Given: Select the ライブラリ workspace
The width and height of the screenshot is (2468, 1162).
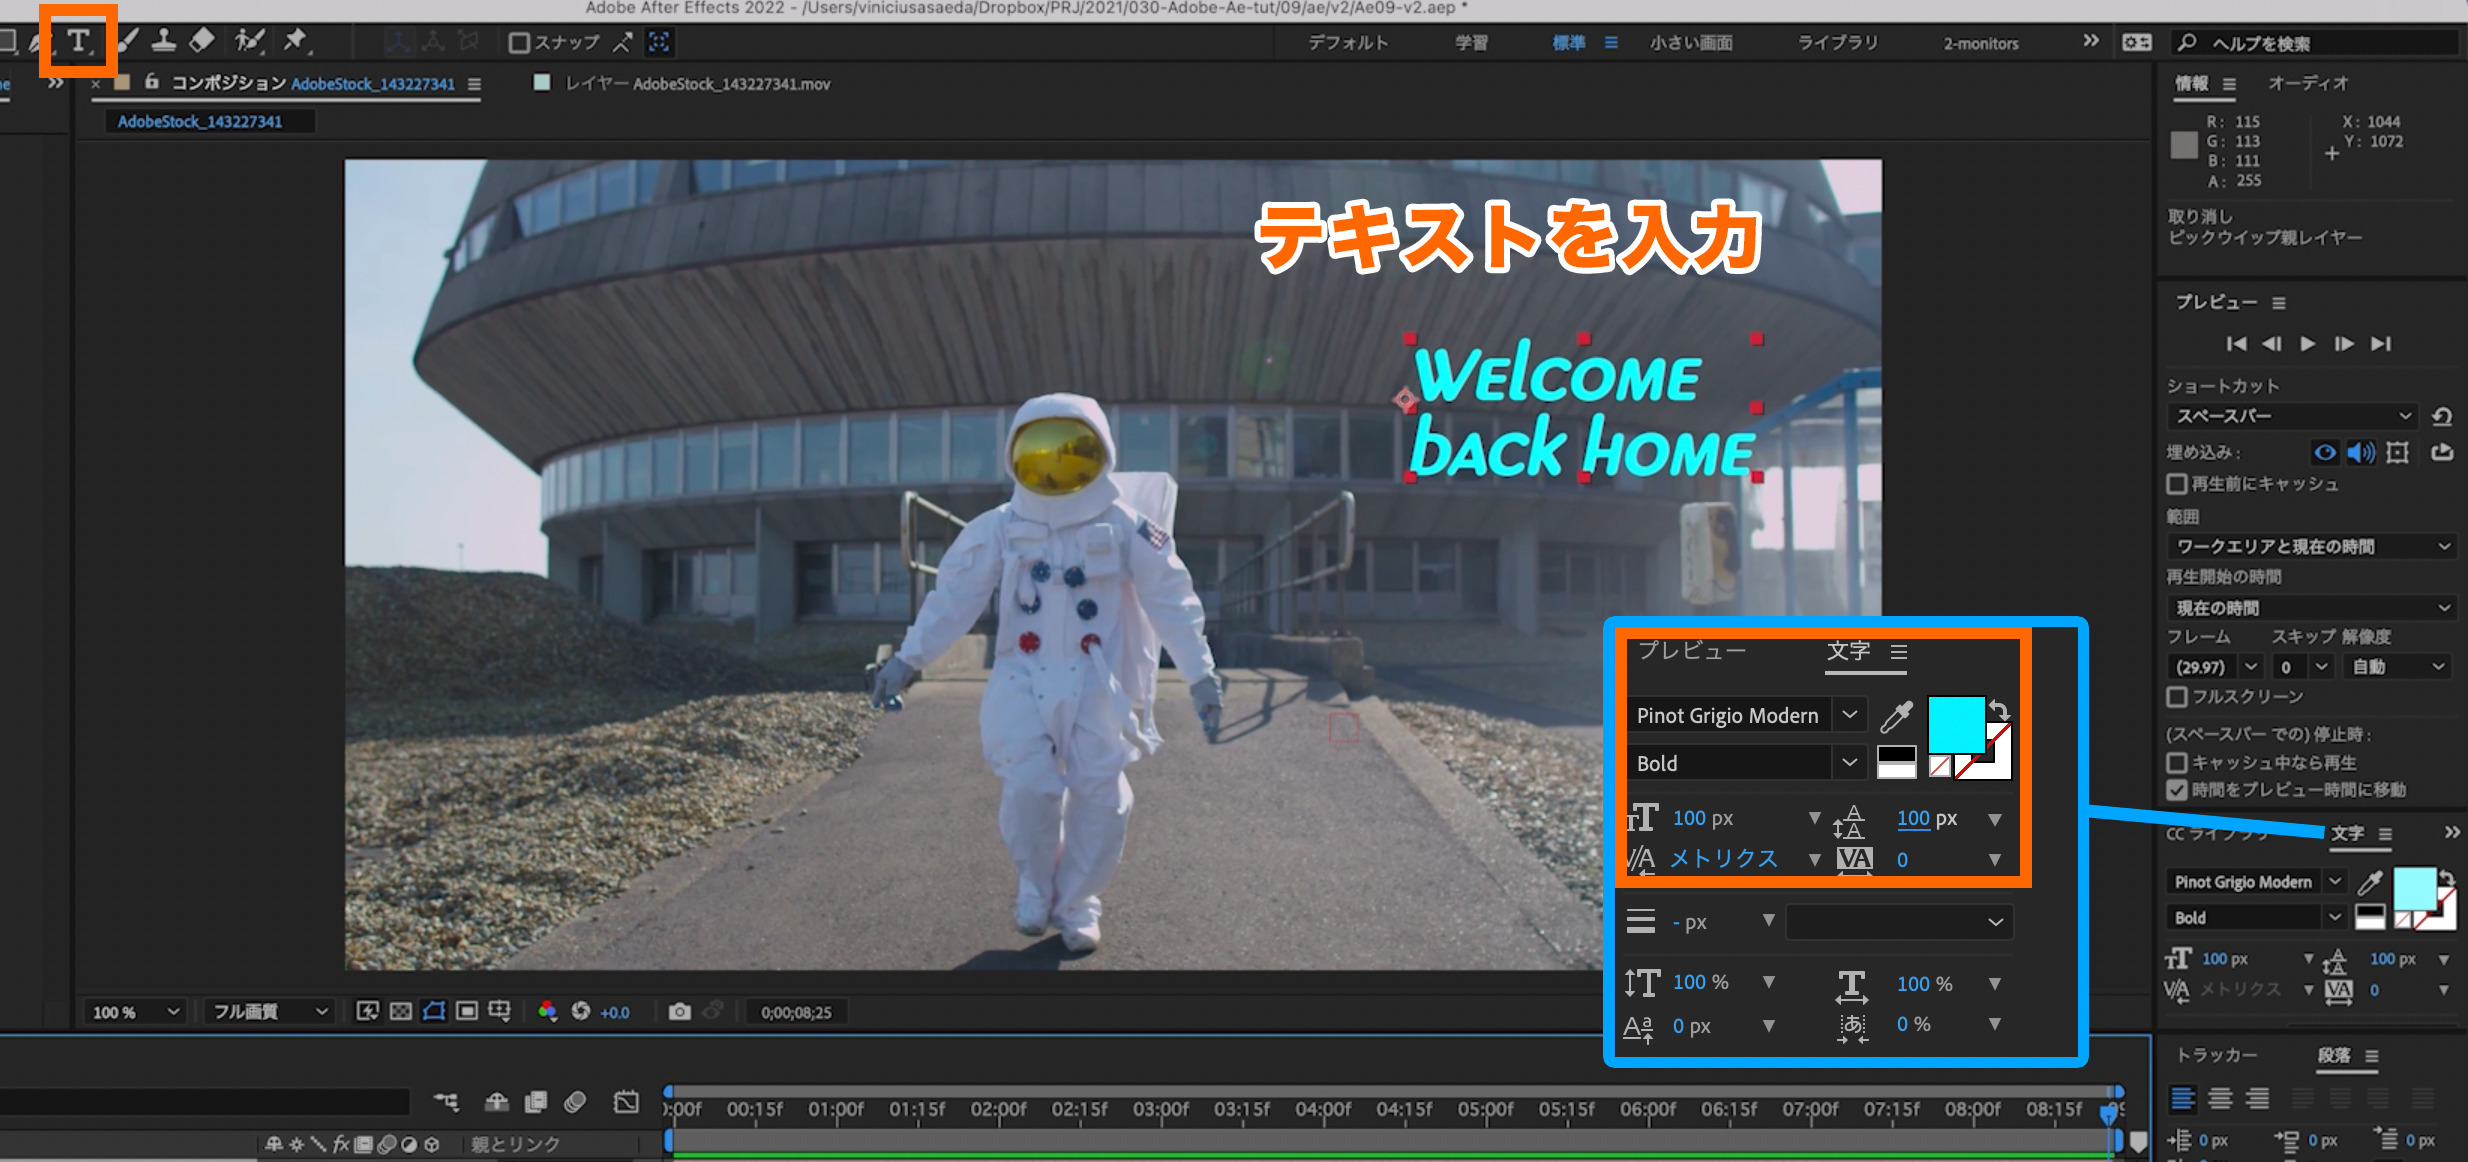Looking at the screenshot, I should click(x=1837, y=43).
